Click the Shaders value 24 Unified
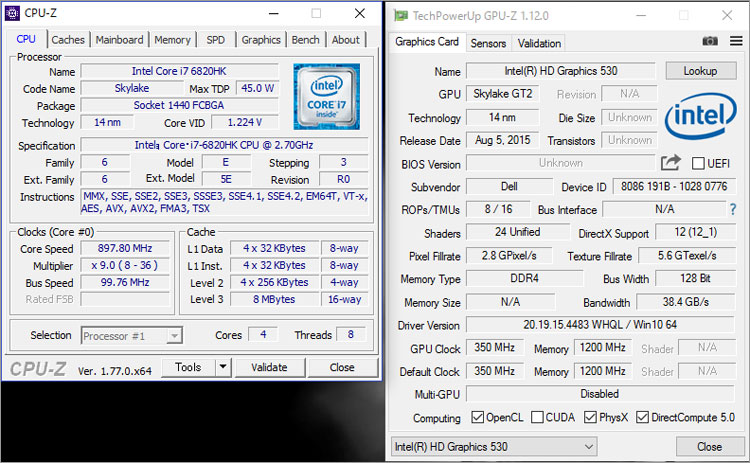Screen dimensions: 750x463 click(x=518, y=232)
